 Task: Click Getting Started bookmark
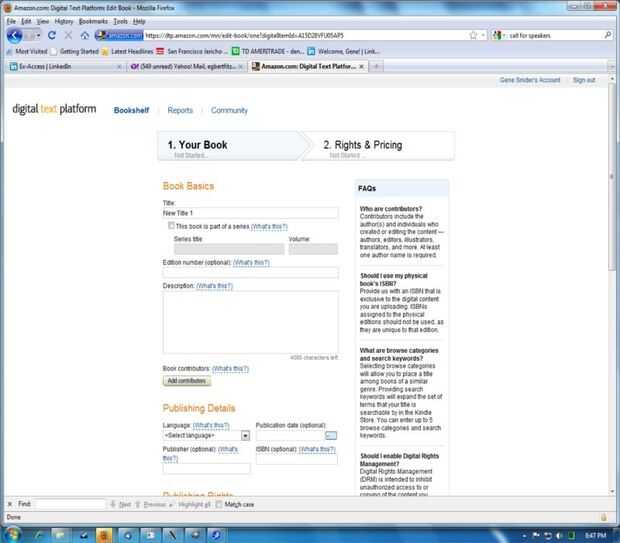click(75, 51)
